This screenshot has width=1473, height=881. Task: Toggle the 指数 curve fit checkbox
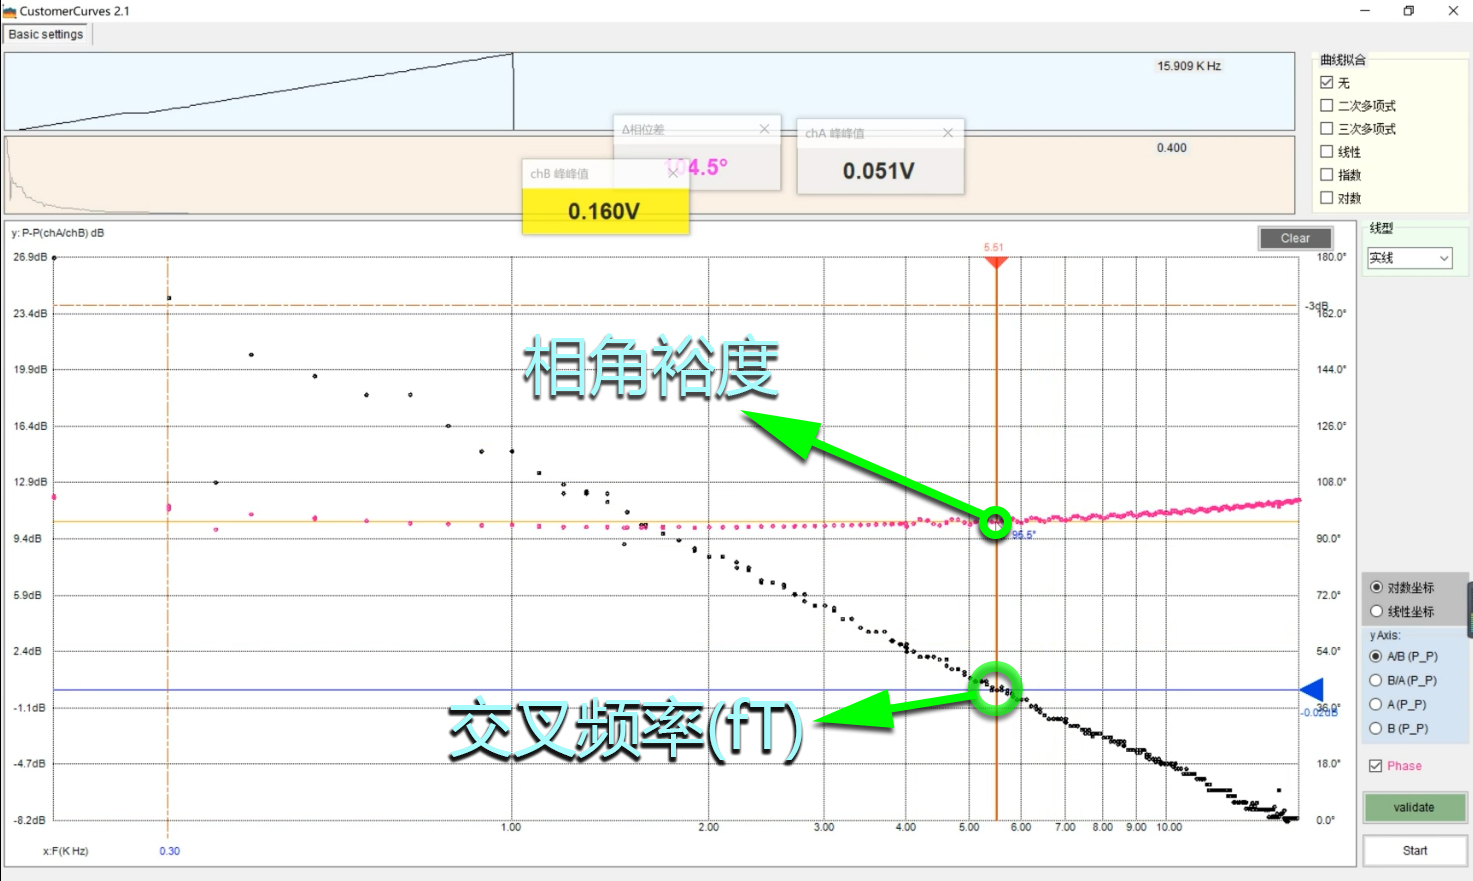click(1327, 175)
